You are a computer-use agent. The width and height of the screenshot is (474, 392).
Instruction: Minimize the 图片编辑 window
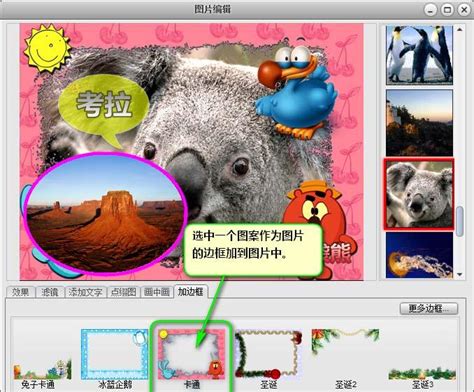431,10
